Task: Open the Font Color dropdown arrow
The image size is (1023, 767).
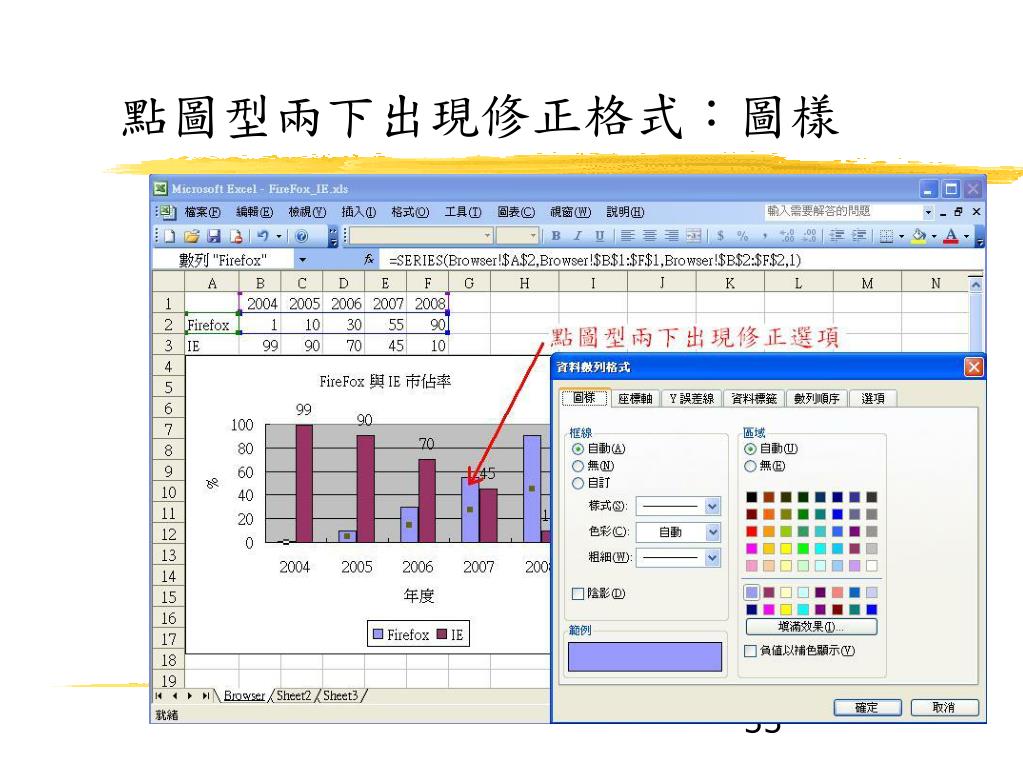Action: pyautogui.click(x=967, y=236)
